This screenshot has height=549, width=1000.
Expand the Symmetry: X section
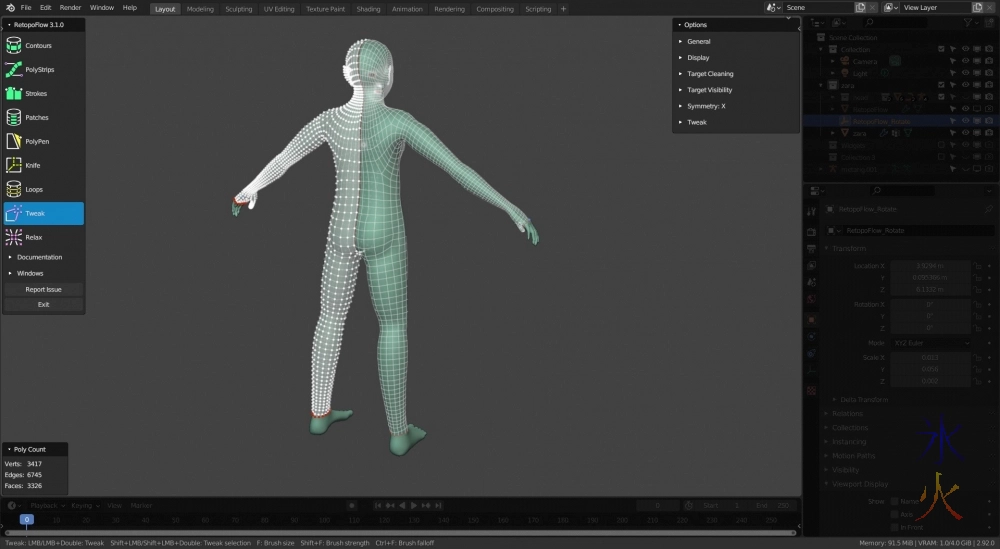[706, 106]
